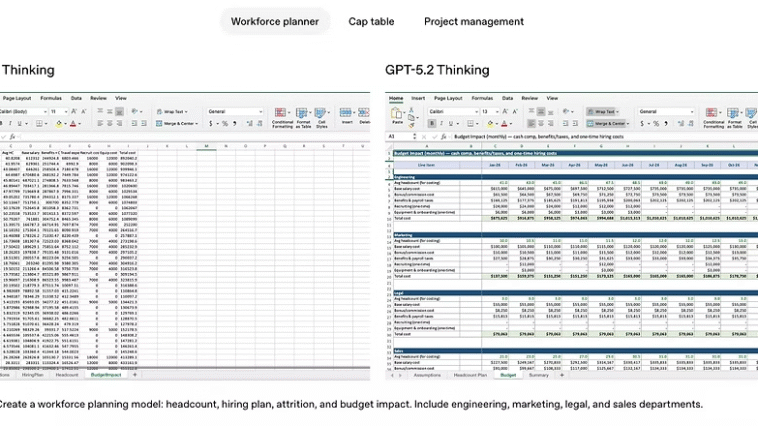
Task: Select the Project management option
Action: (x=473, y=21)
